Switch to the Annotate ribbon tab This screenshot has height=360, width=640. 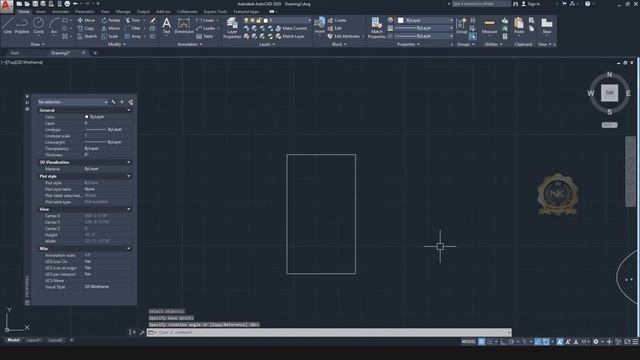[60, 11]
